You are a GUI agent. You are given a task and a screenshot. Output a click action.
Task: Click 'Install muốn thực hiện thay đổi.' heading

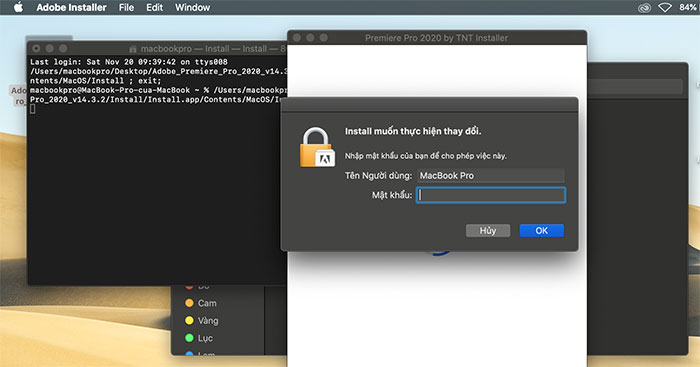(x=413, y=131)
